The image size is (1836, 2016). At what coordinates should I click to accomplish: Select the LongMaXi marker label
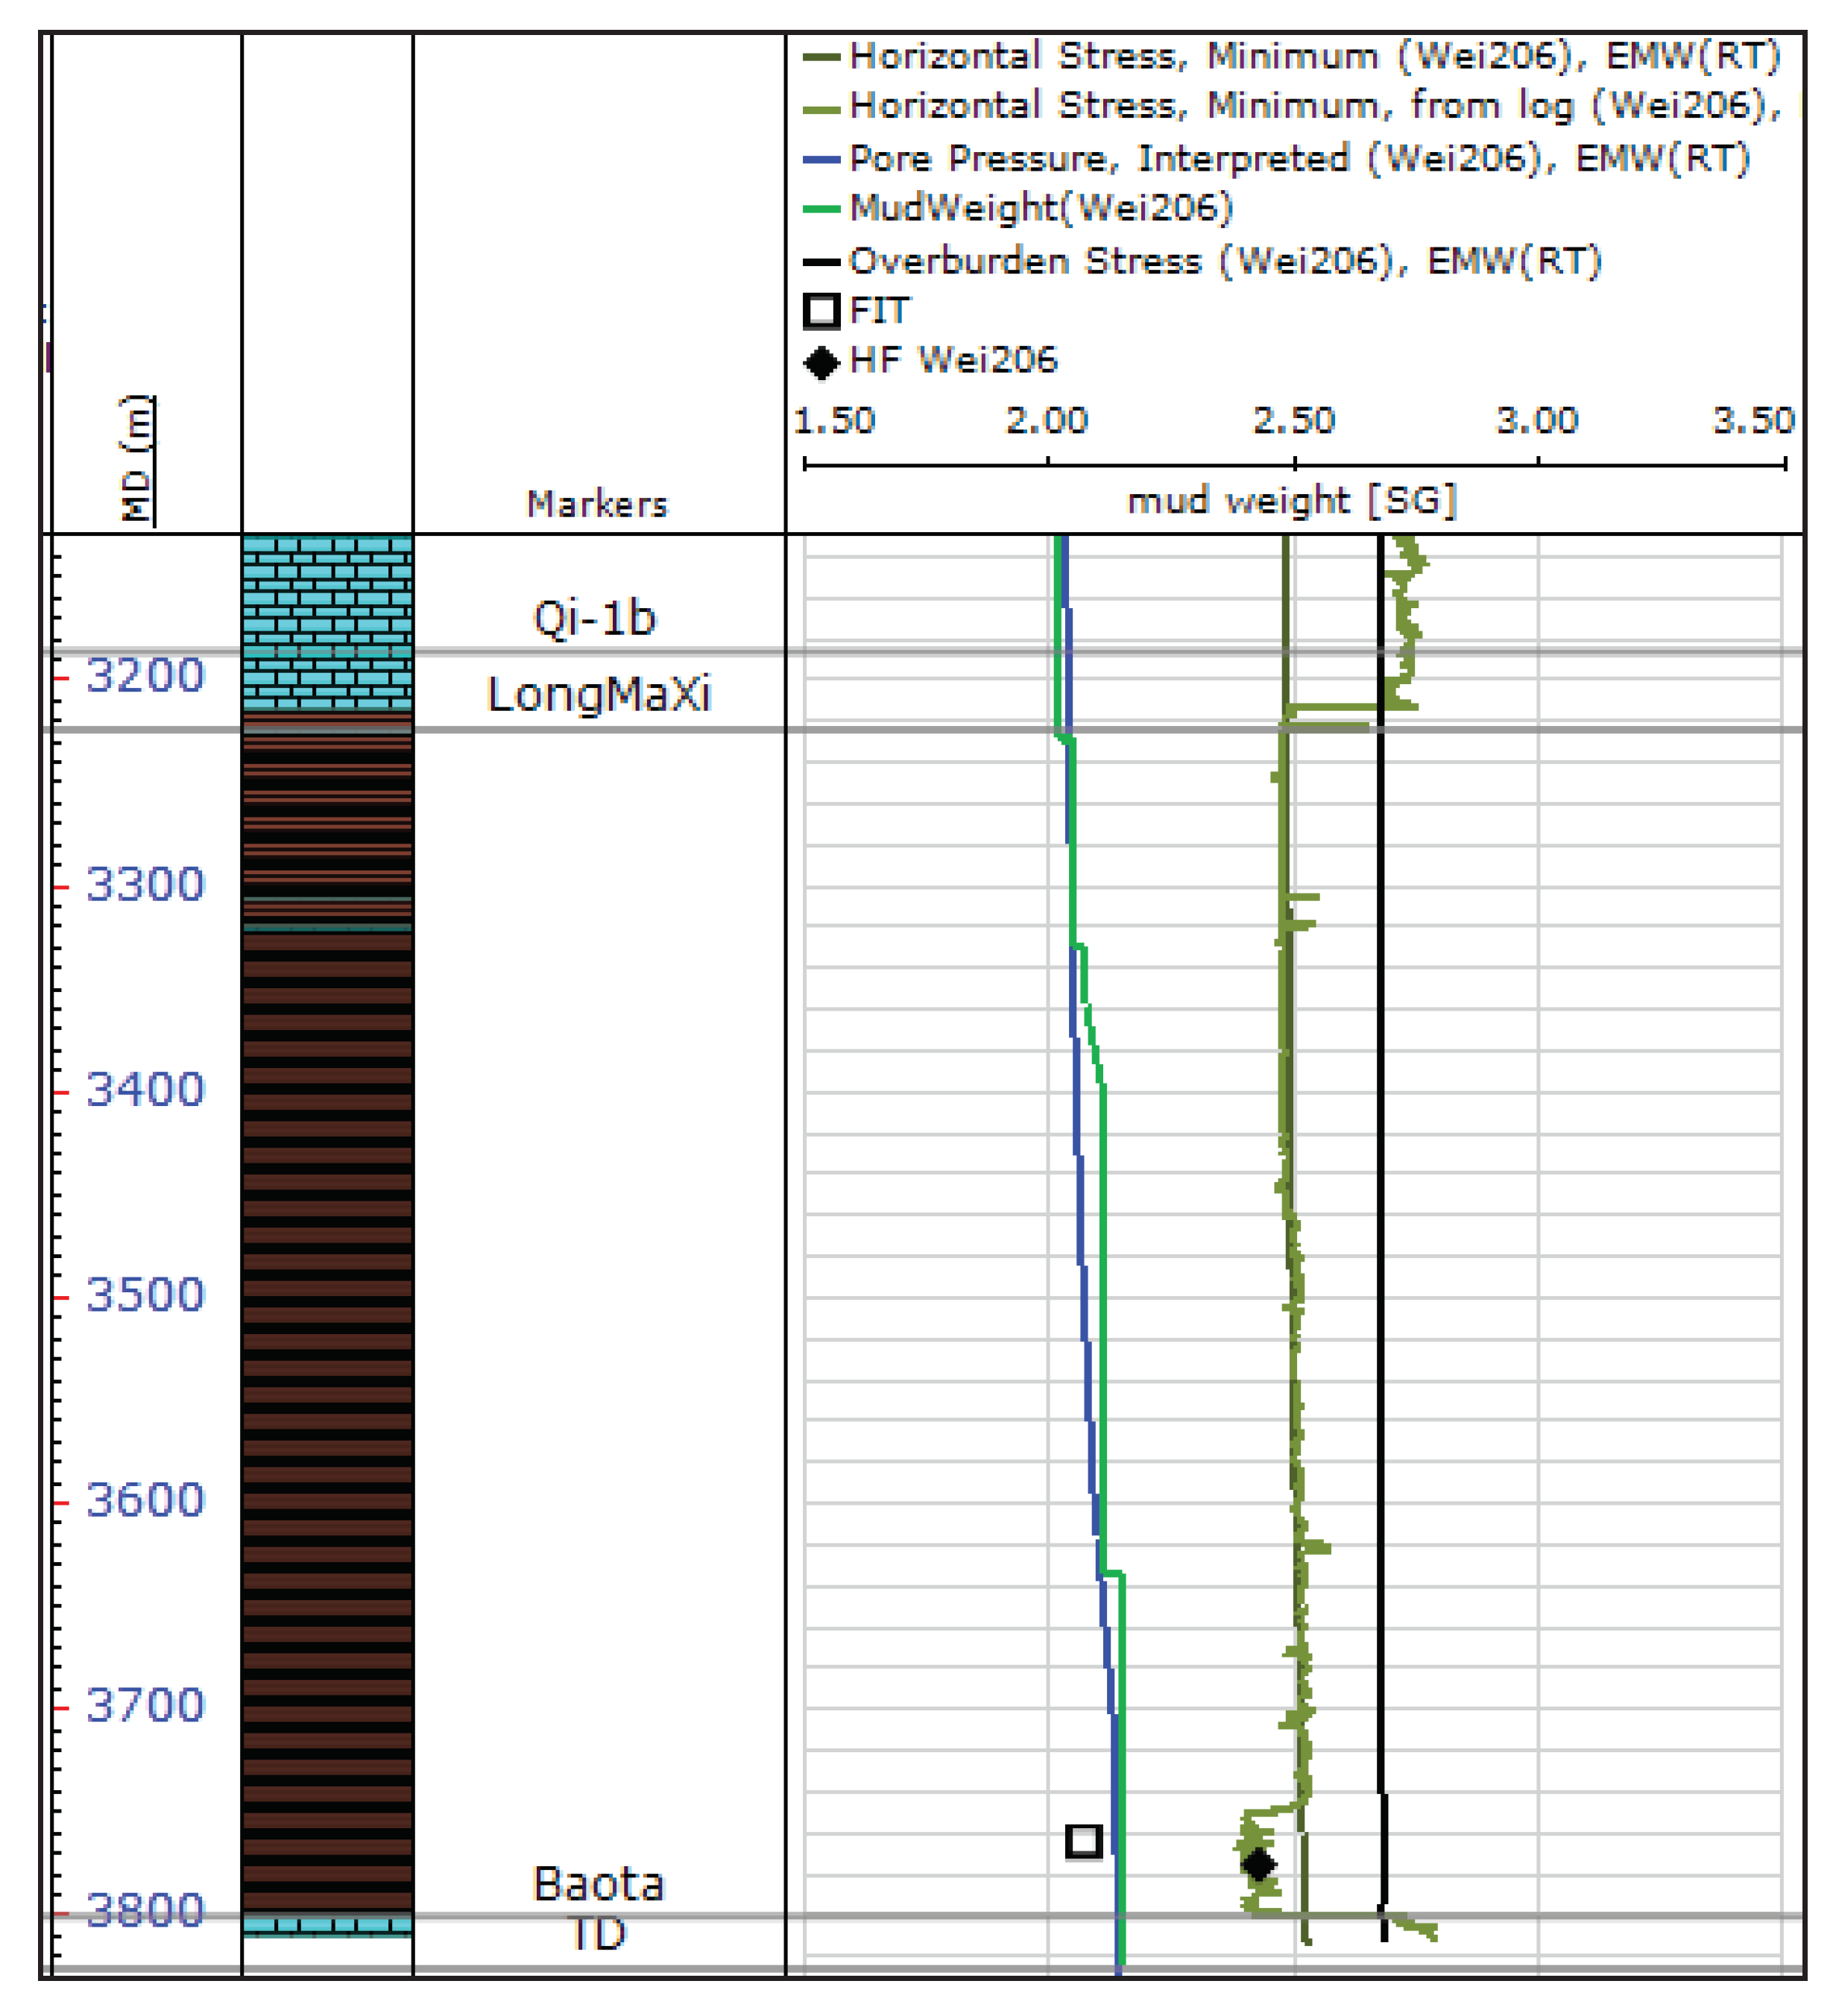[598, 694]
